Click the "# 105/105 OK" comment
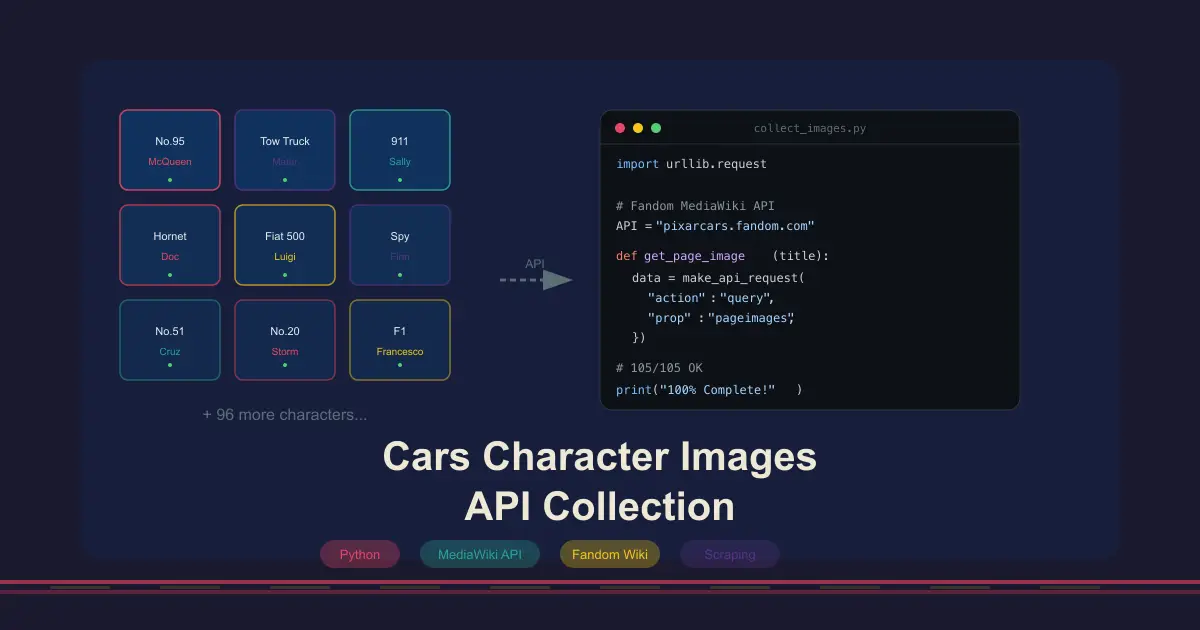The width and height of the screenshot is (1200, 630). point(659,368)
